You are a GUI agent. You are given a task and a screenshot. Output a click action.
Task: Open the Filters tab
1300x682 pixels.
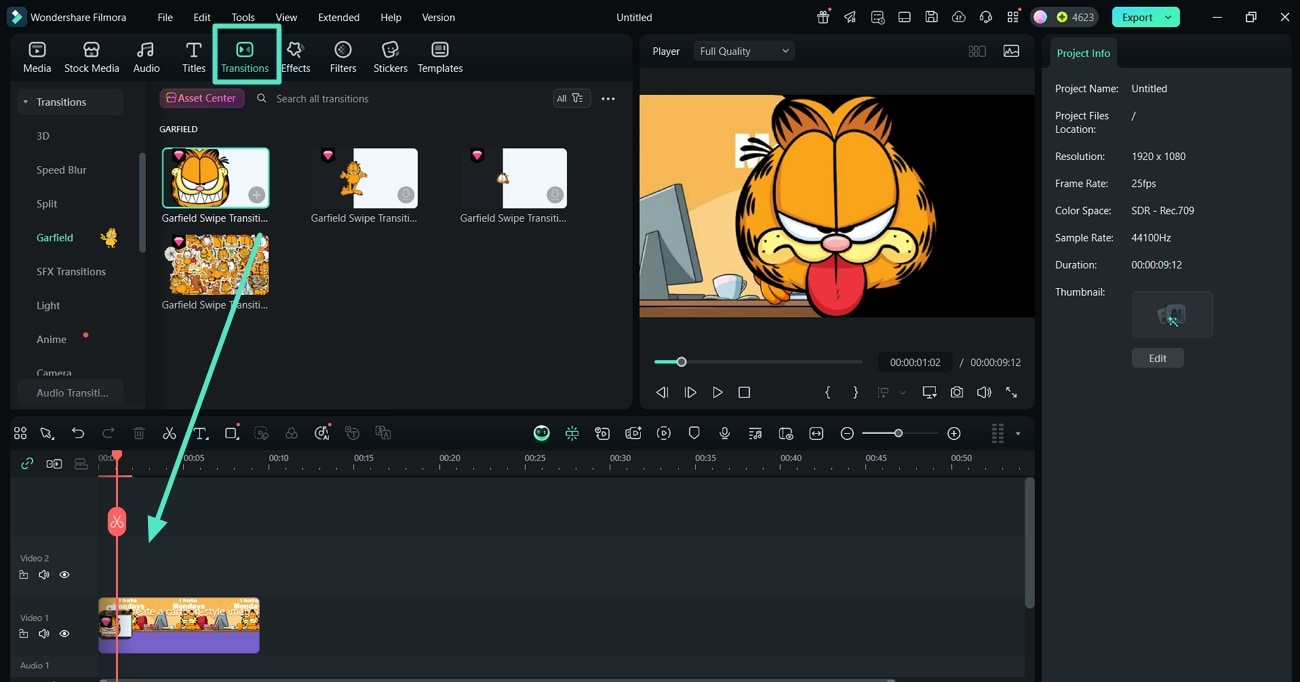[343, 57]
